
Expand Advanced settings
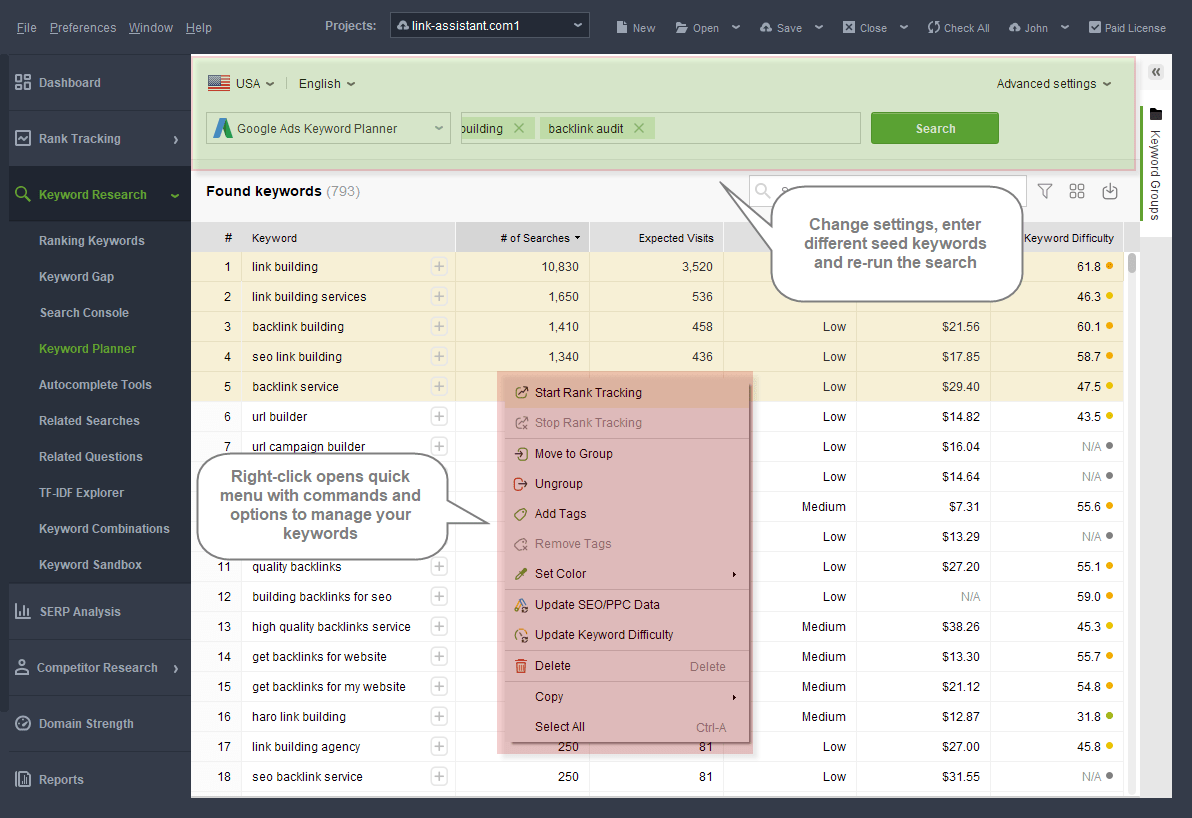(x=1054, y=84)
